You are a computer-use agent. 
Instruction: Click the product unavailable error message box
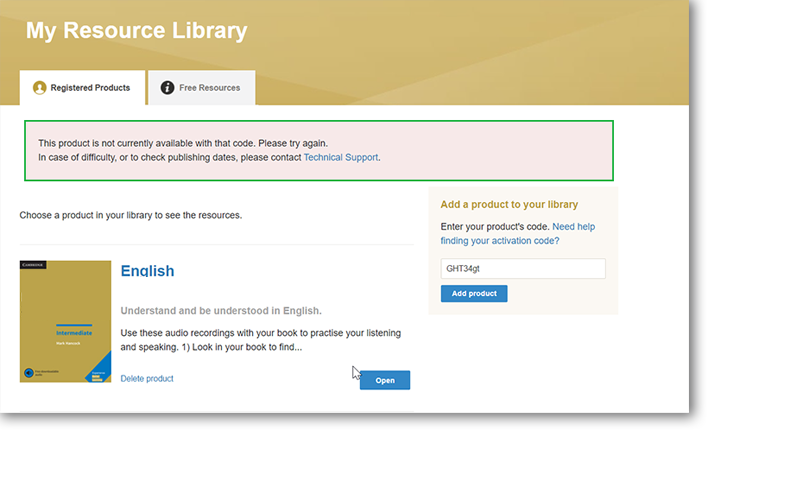point(319,150)
